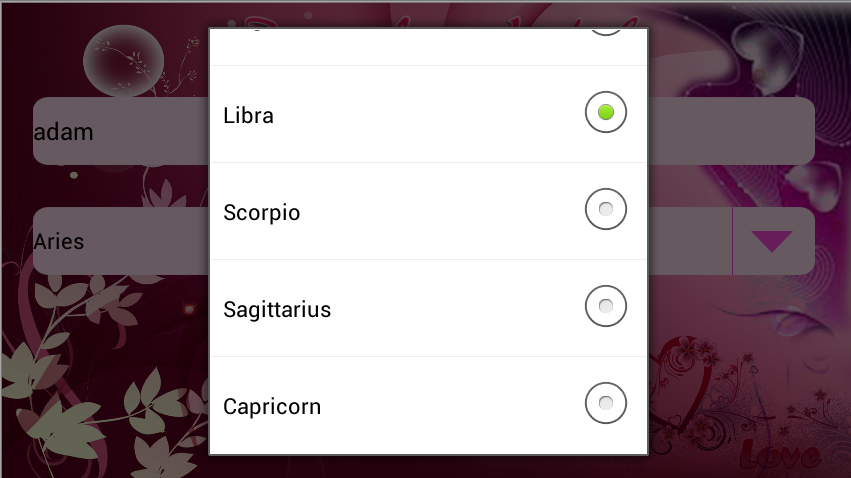The height and width of the screenshot is (478, 851).
Task: Select the Capricorn radio button
Action: (606, 403)
